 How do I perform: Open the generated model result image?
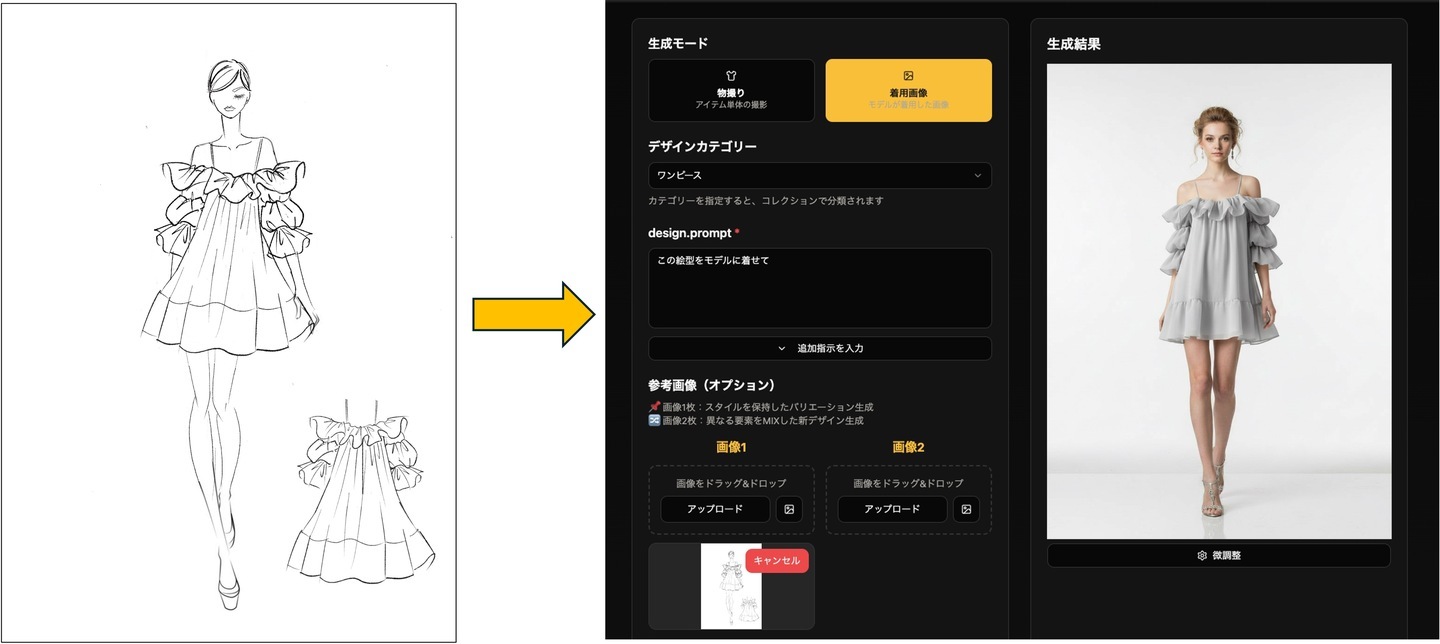click(x=1219, y=301)
